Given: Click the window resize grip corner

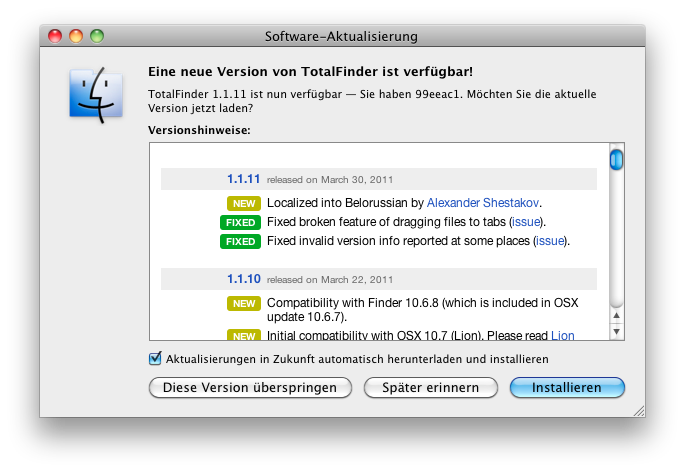Looking at the screenshot, I should (x=637, y=409).
